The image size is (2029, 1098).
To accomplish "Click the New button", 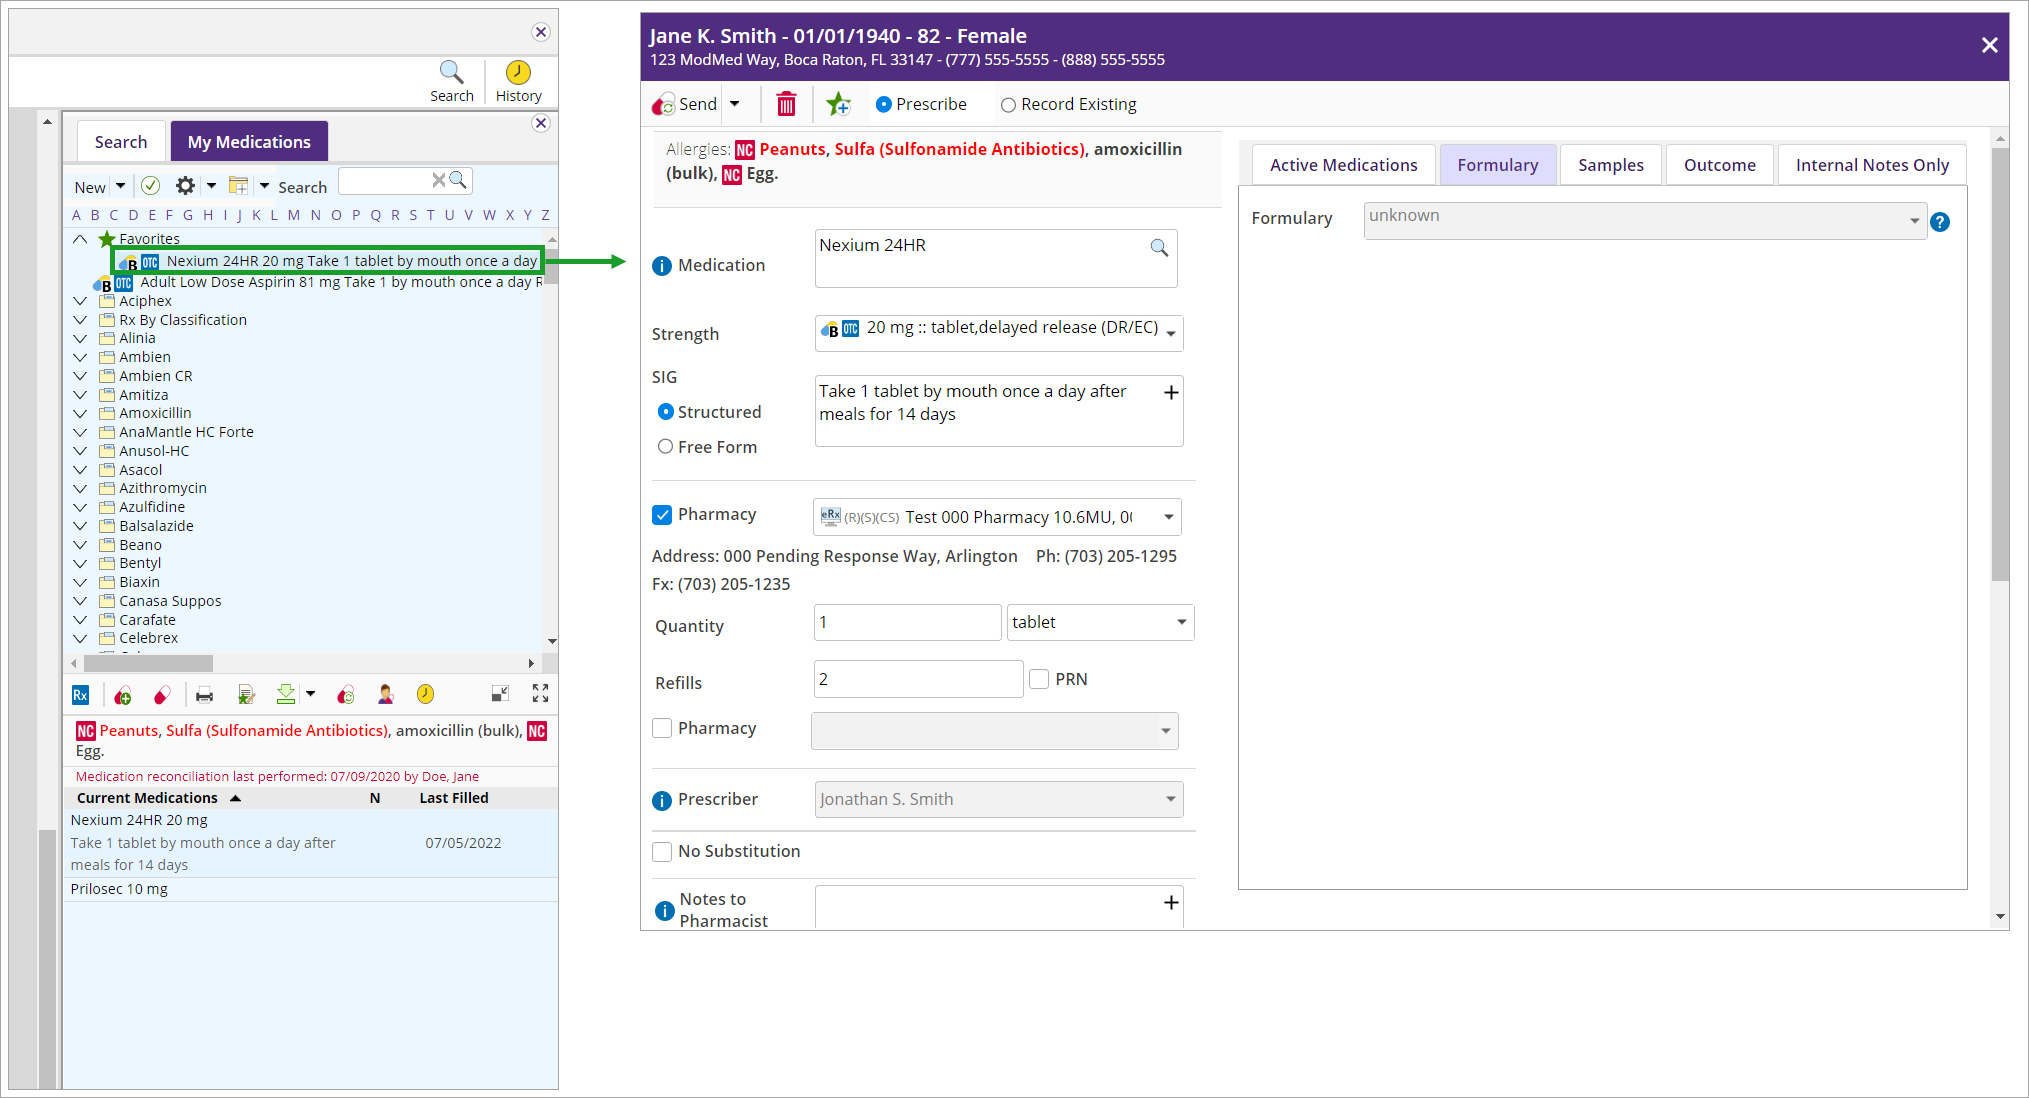I will tap(90, 187).
